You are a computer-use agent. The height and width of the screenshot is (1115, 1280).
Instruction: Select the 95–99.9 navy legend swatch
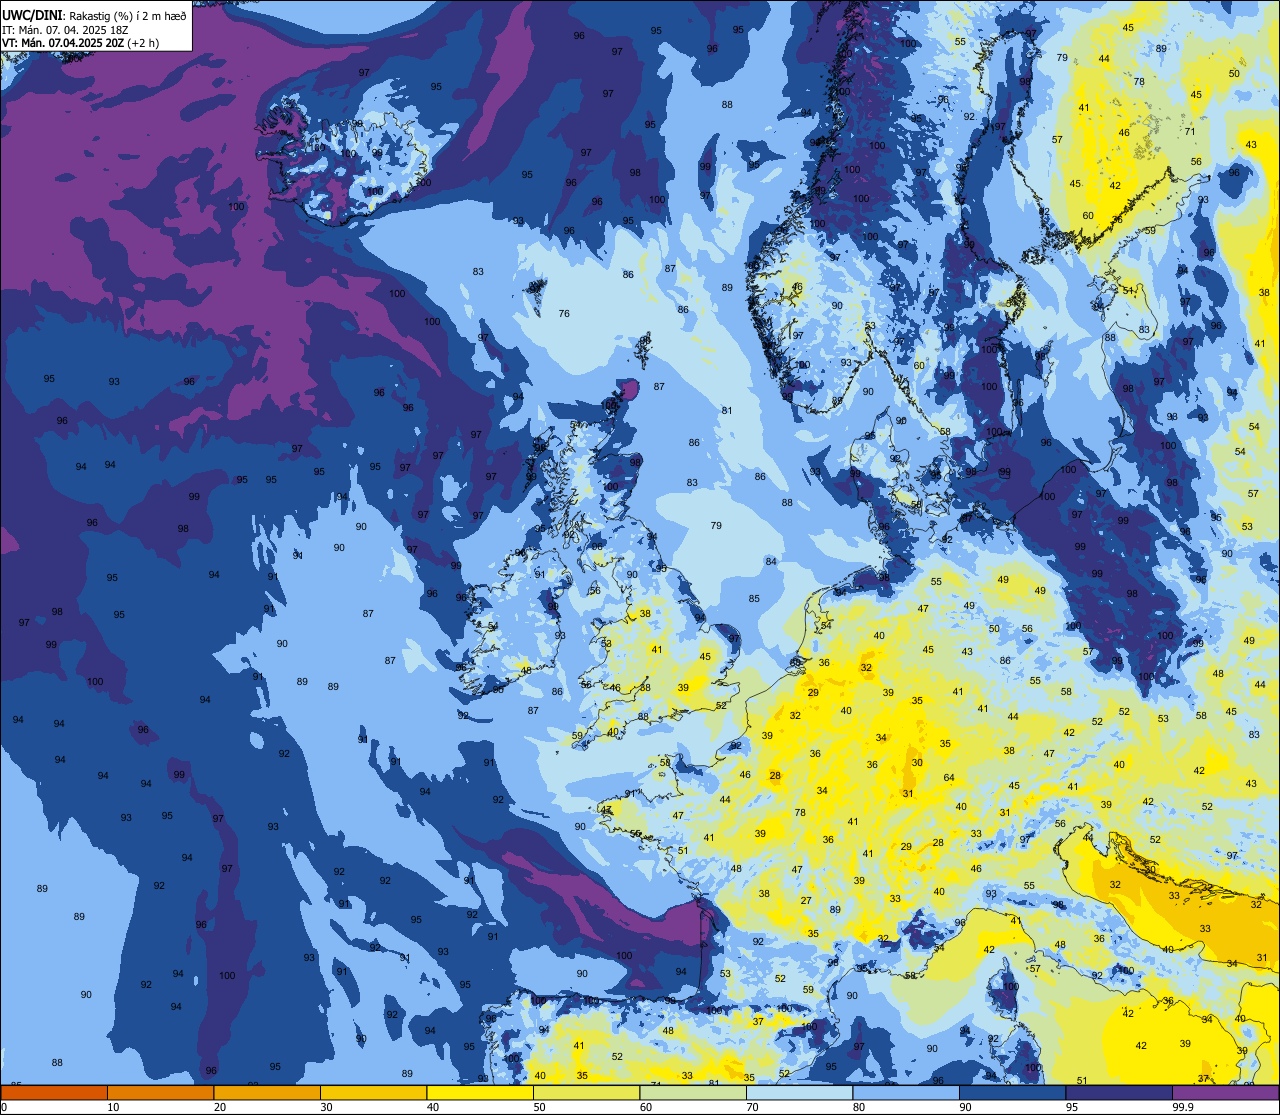coord(1119,1092)
